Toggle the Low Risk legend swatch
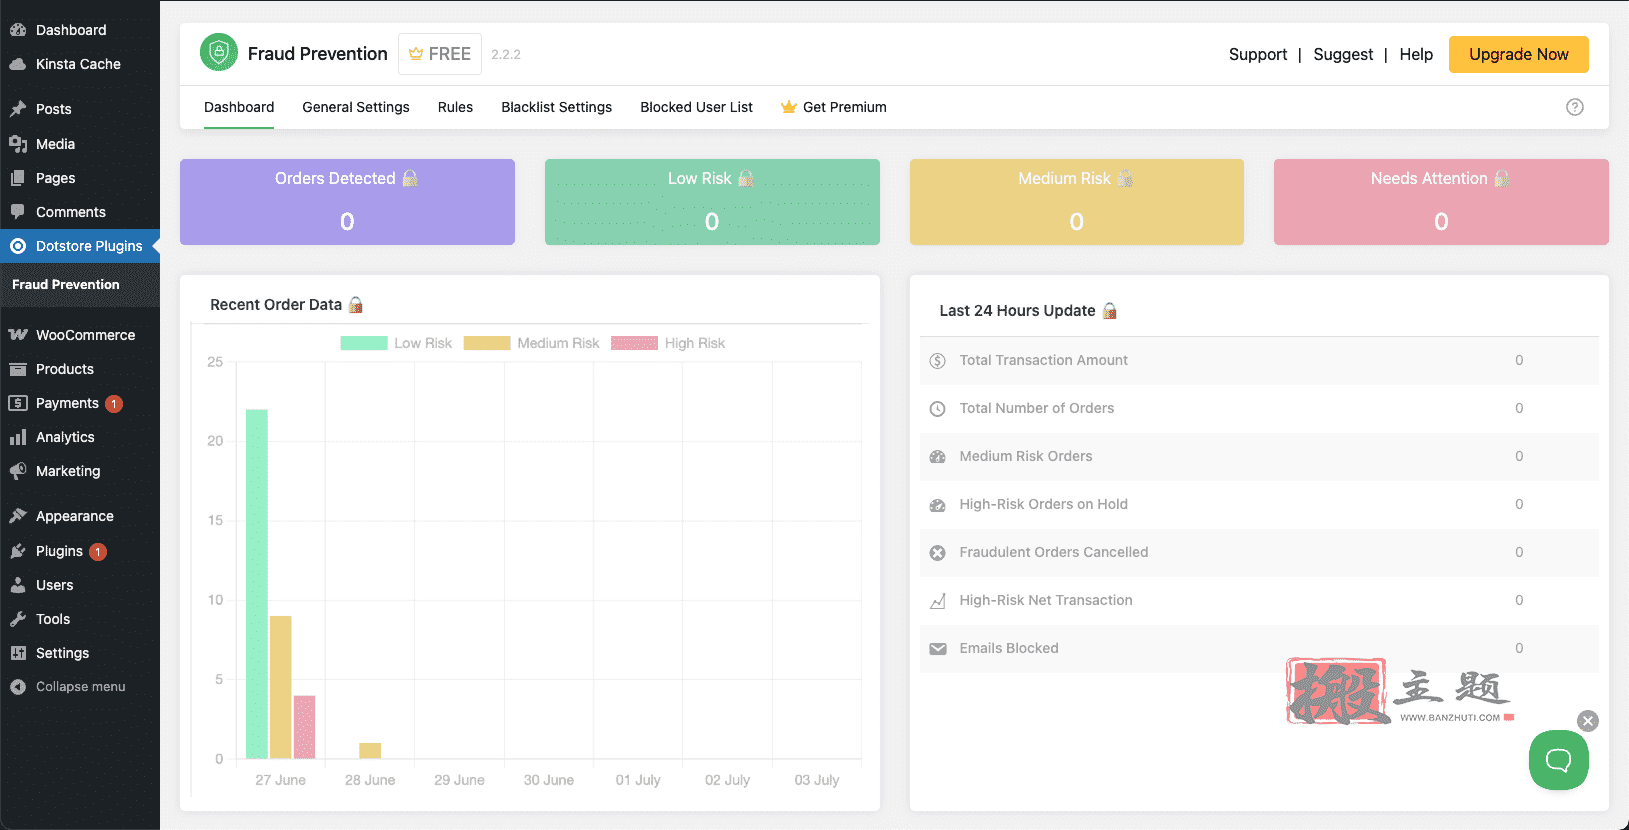The image size is (1629, 830). pyautogui.click(x=364, y=343)
